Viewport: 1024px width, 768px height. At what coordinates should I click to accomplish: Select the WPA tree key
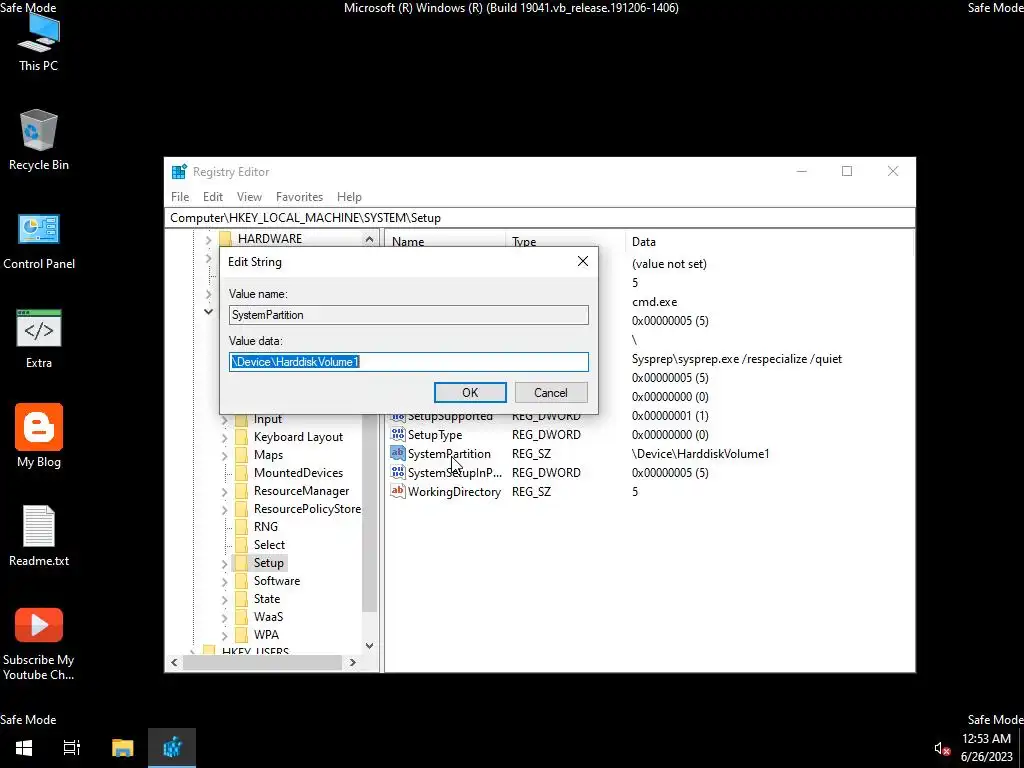point(266,635)
